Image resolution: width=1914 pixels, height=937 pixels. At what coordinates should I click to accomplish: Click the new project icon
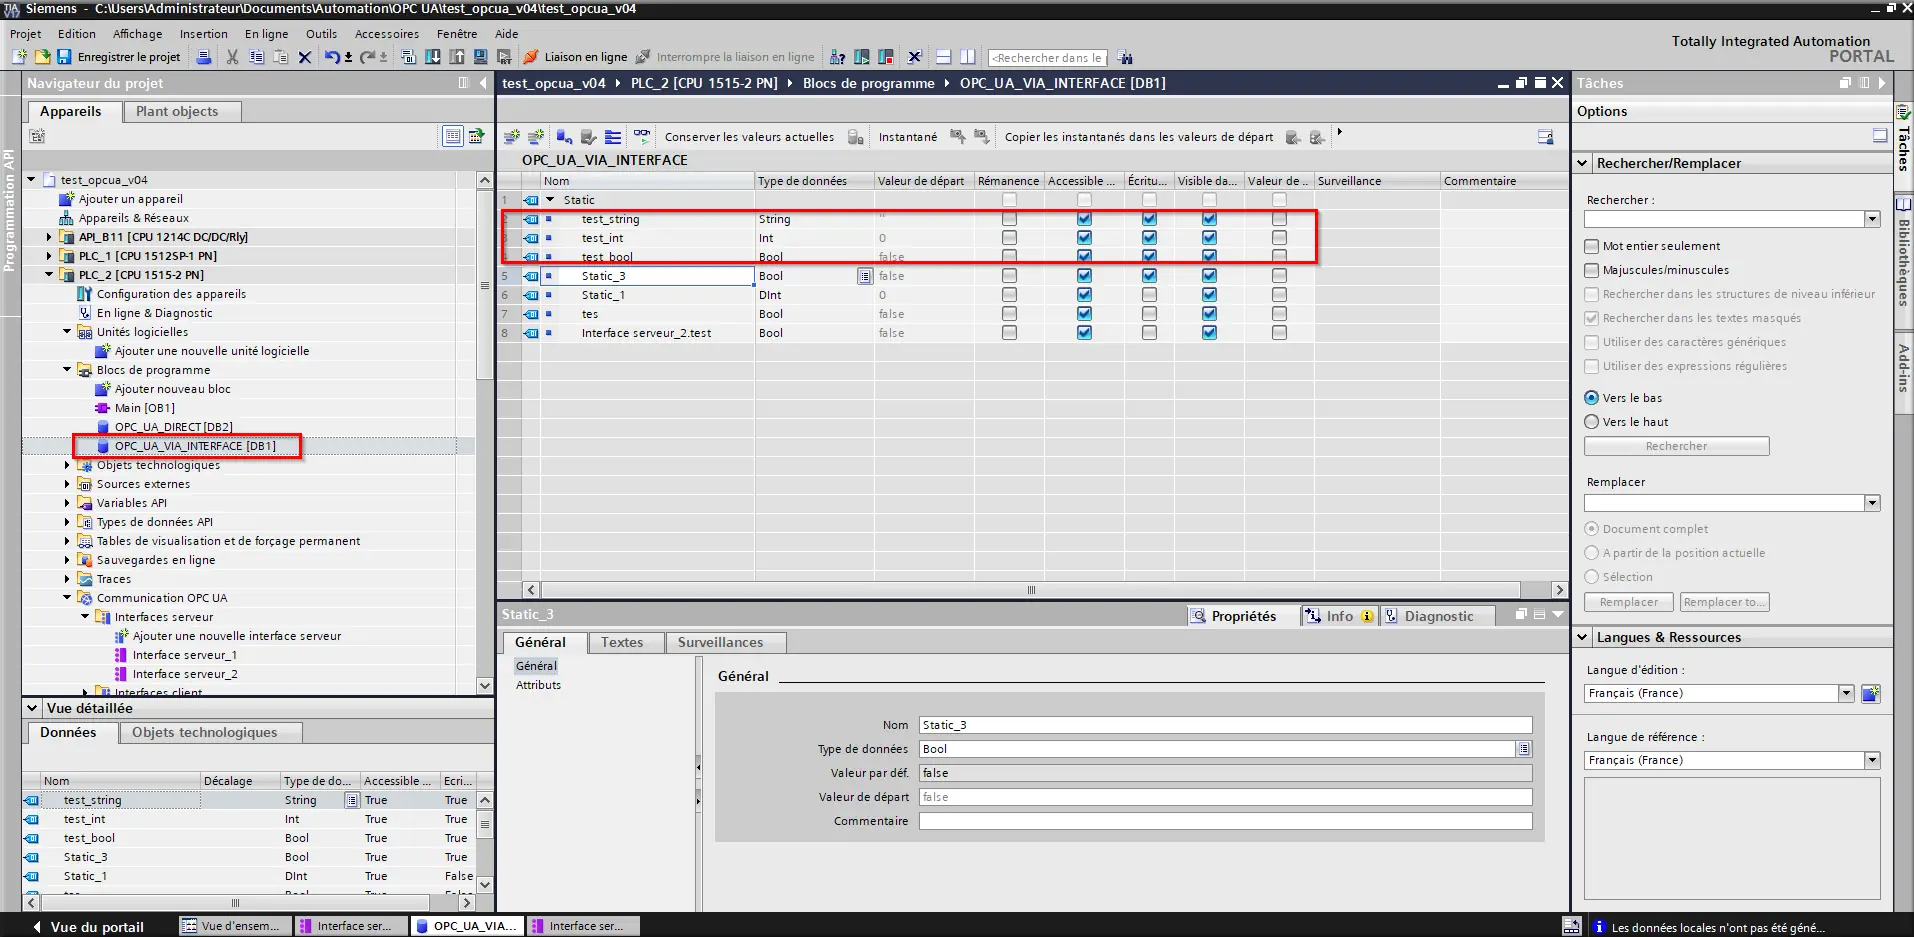19,57
